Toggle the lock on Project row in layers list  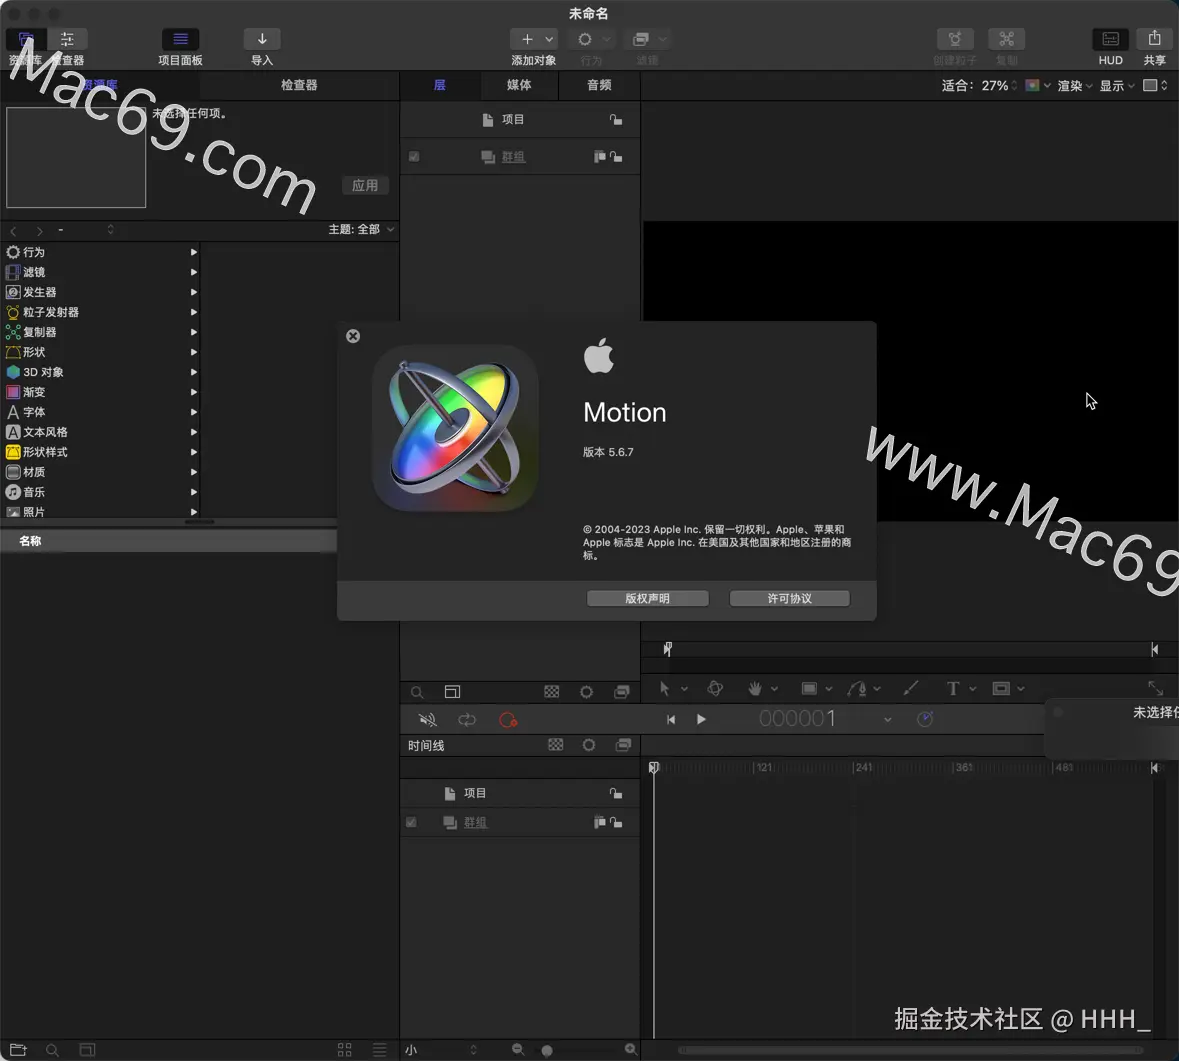(x=616, y=120)
